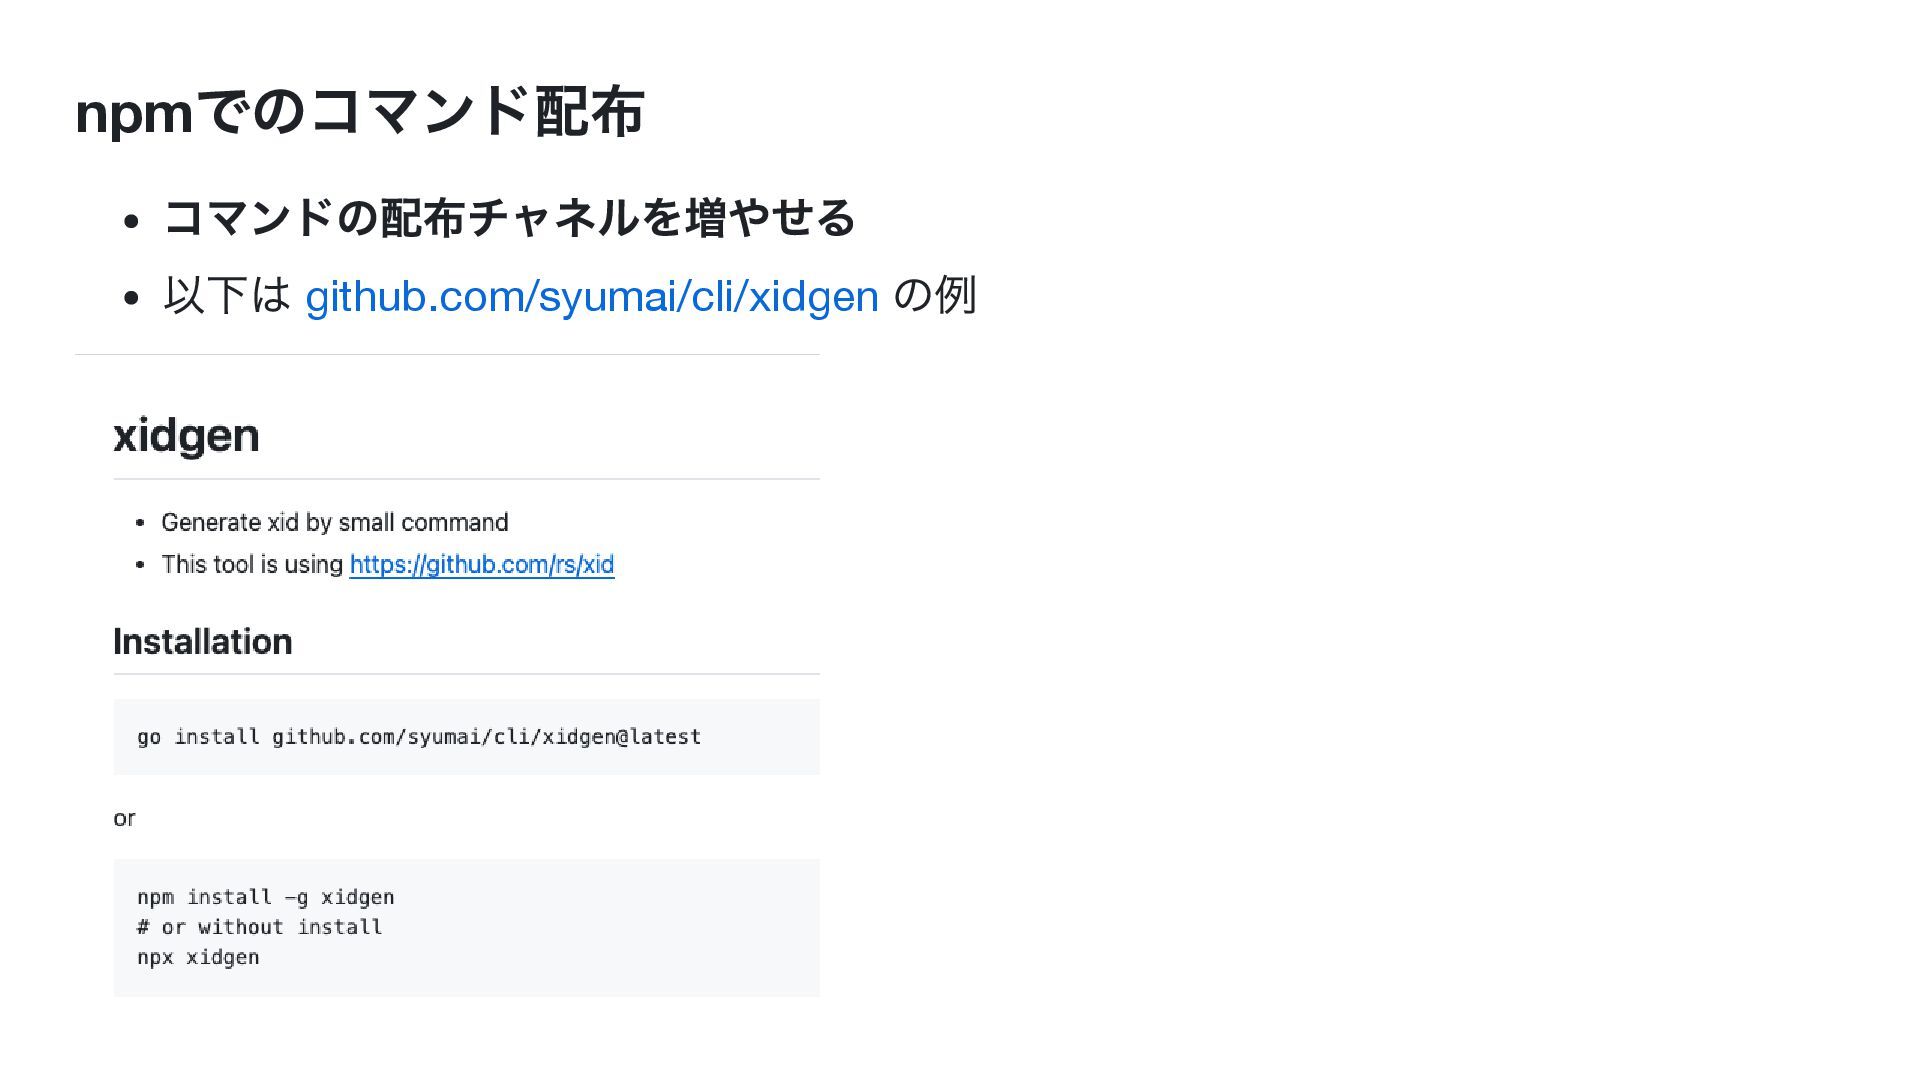The image size is (1920, 1080).
Task: Follow the https://github.com/rs/xid link
Action: [x=482, y=565]
